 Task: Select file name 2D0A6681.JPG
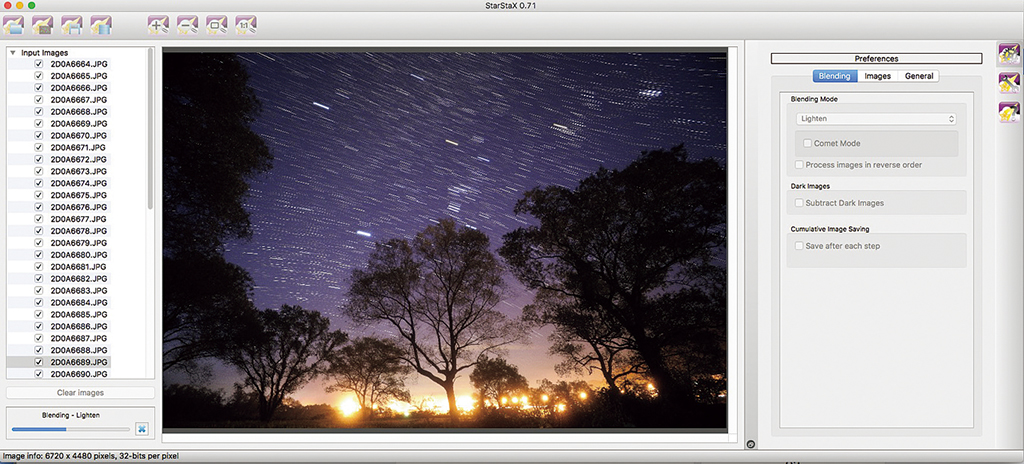(x=79, y=267)
